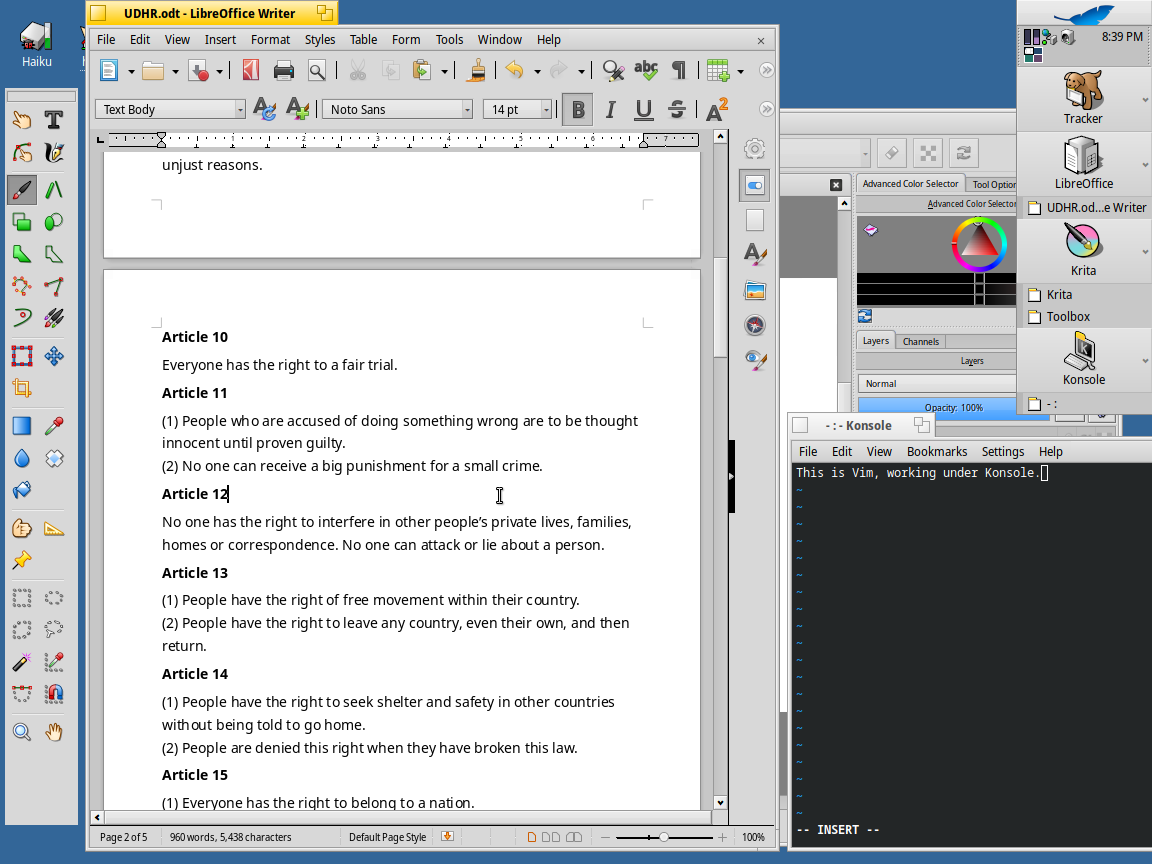Toggle Strikethrough formatting button
Image resolution: width=1152 pixels, height=864 pixels.
click(677, 109)
